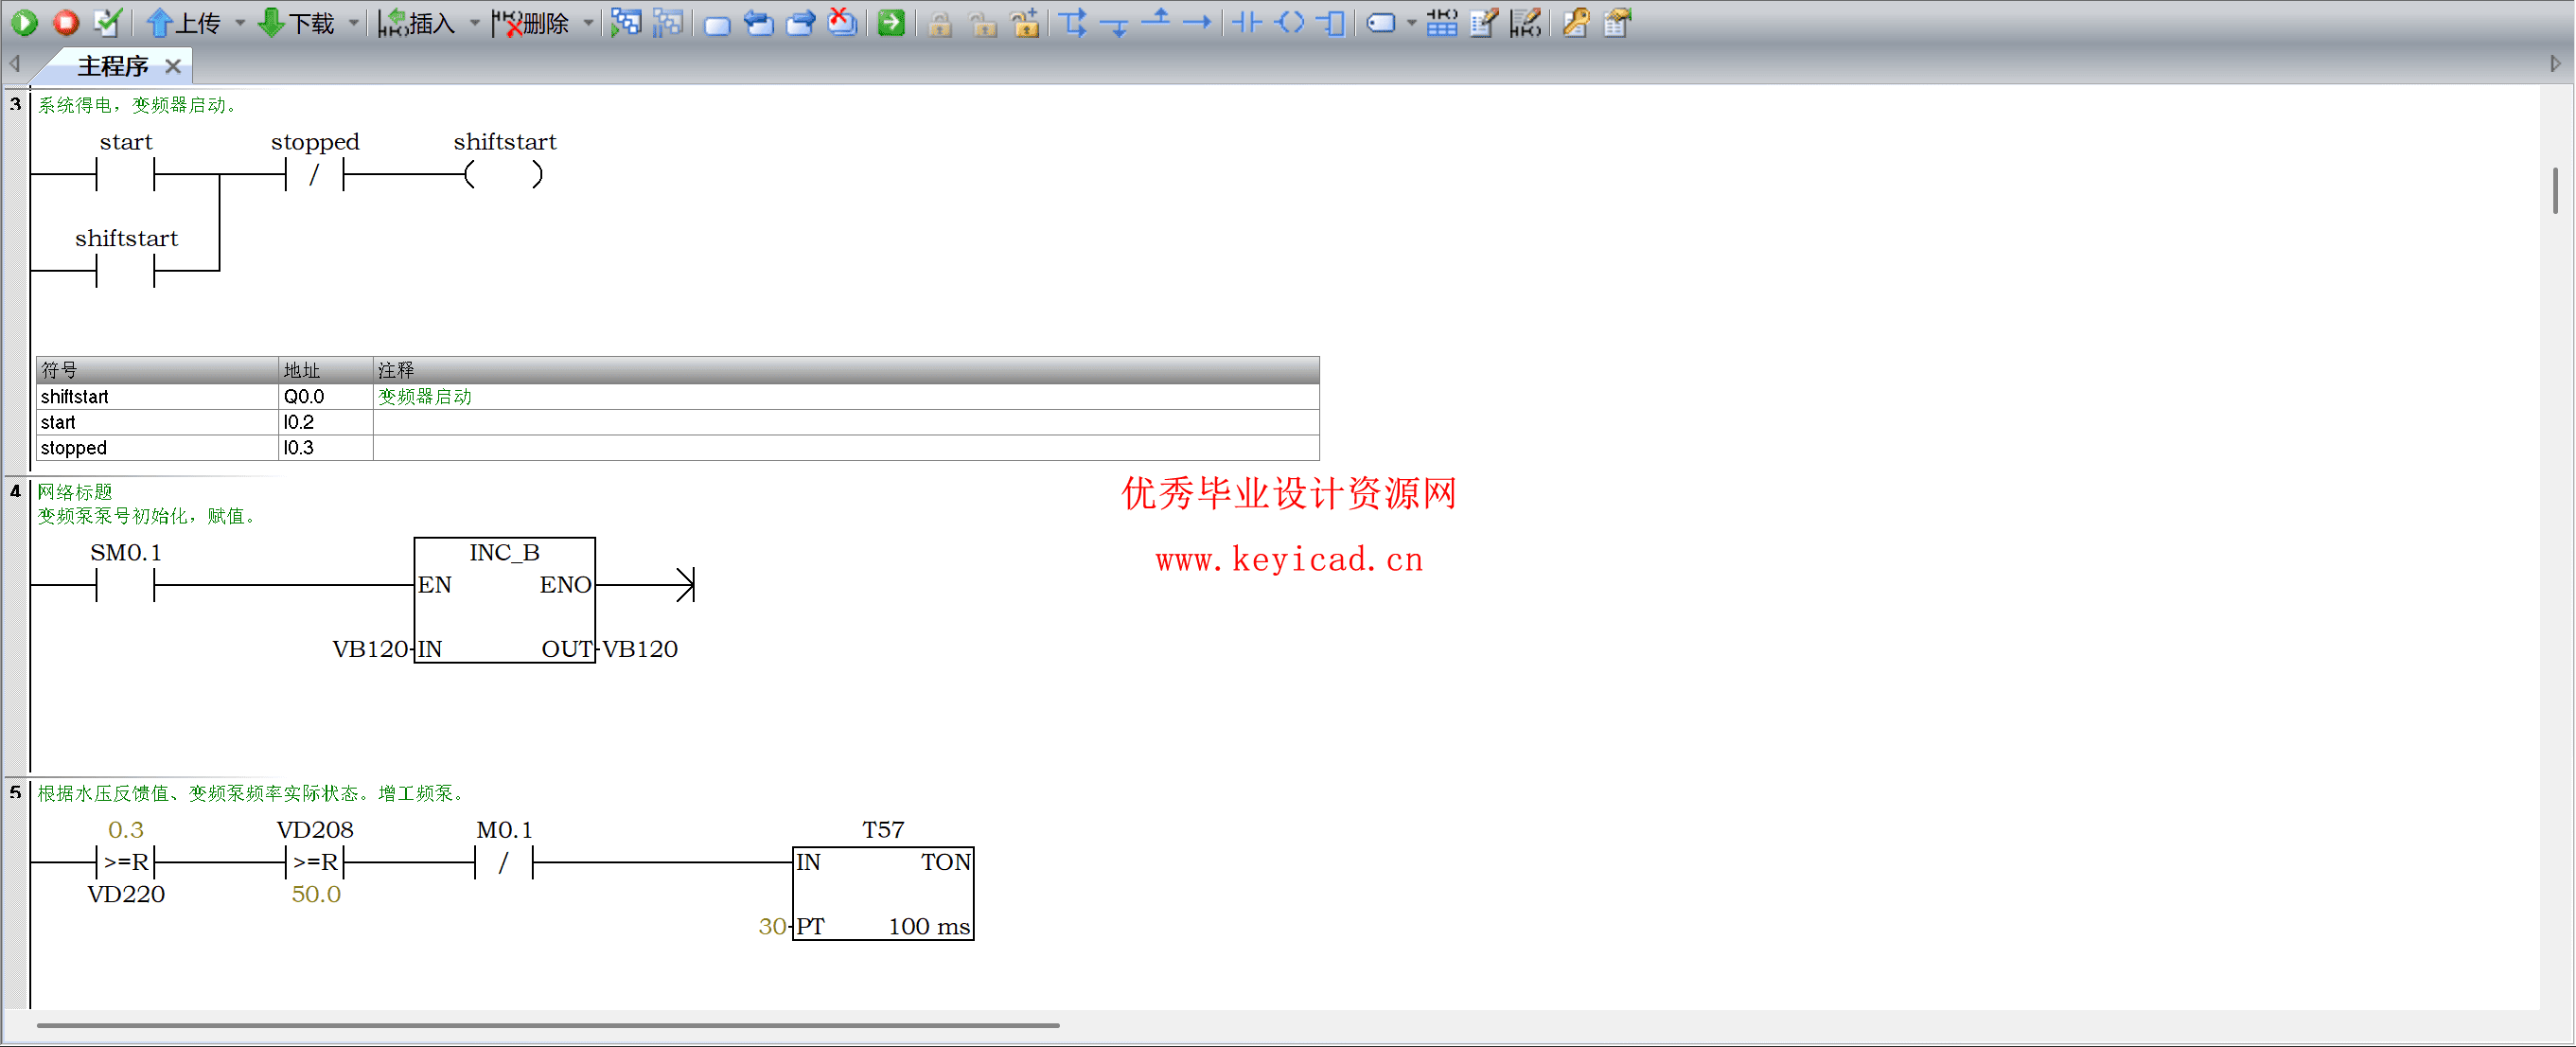Start program status monitoring icon
The image size is (2576, 1047).
click(x=626, y=22)
